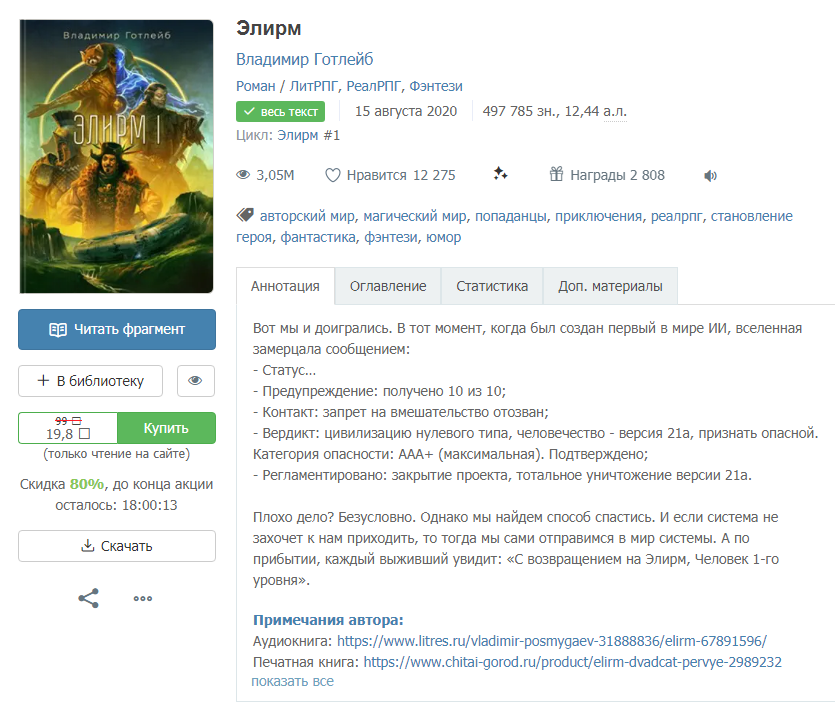Screen dimensions: 835x703
Task: Open author link Владимир Готлейб
Action: [305, 59]
